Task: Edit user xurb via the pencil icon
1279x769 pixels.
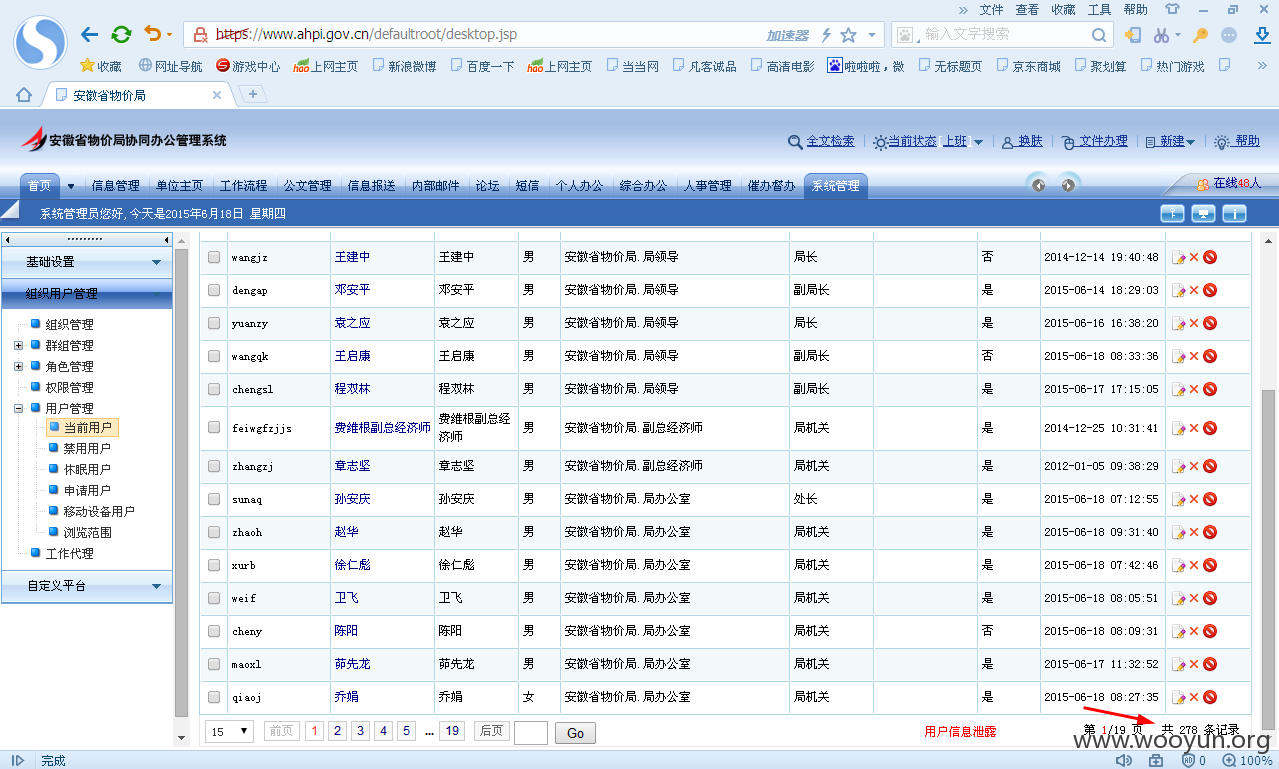Action: click(x=1178, y=565)
